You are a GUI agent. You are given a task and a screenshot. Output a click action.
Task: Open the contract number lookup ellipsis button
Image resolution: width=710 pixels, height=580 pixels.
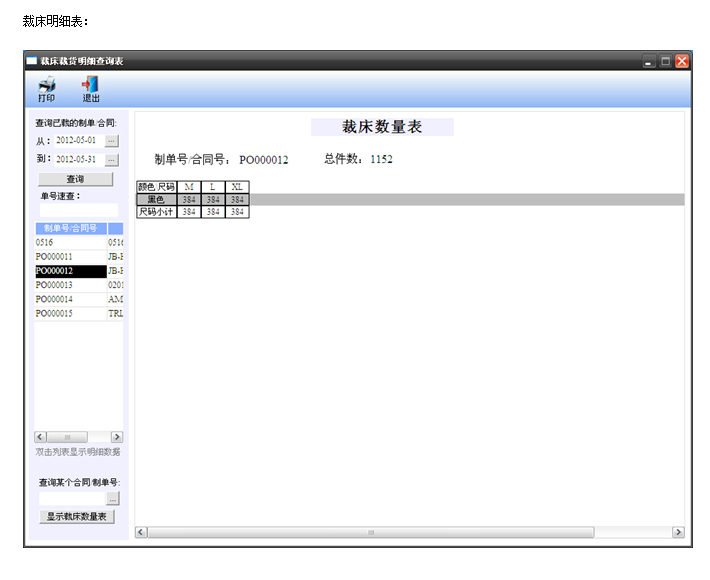(x=112, y=498)
